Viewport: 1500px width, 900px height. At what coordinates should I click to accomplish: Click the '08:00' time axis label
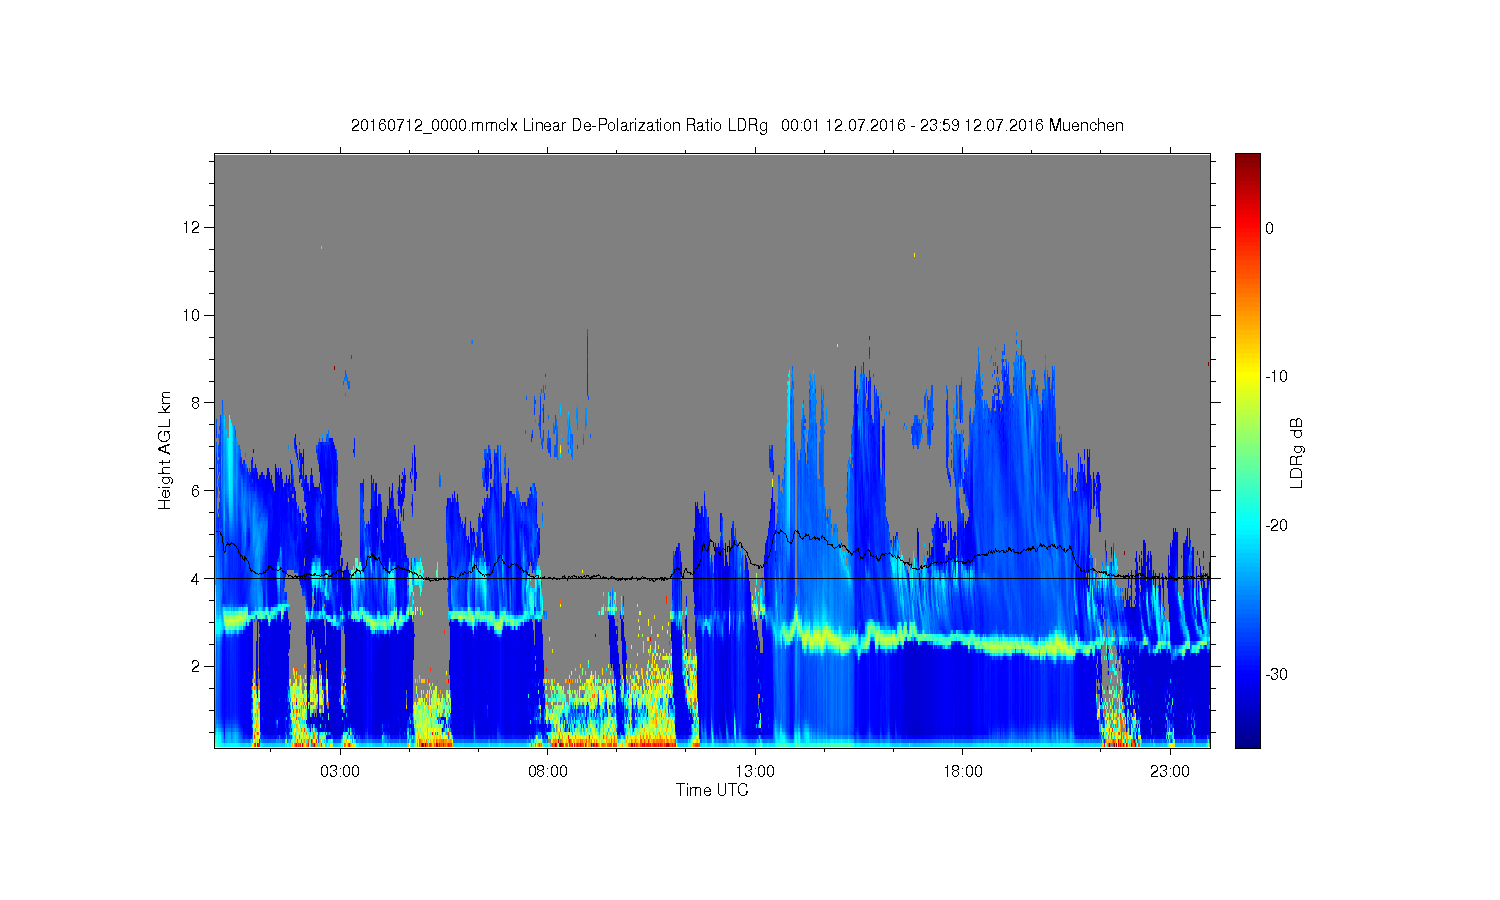pos(548,772)
